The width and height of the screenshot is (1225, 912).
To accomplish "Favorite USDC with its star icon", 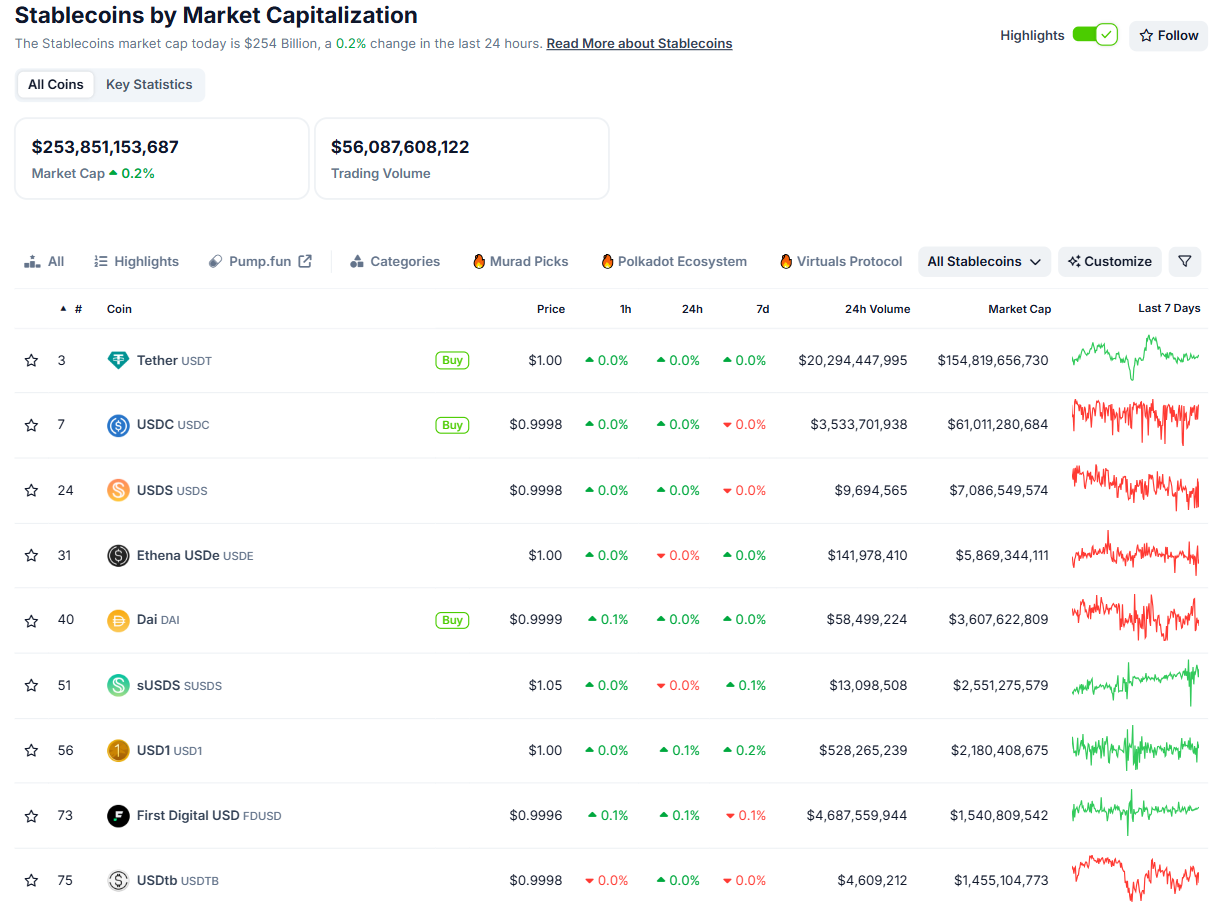I will coord(31,425).
